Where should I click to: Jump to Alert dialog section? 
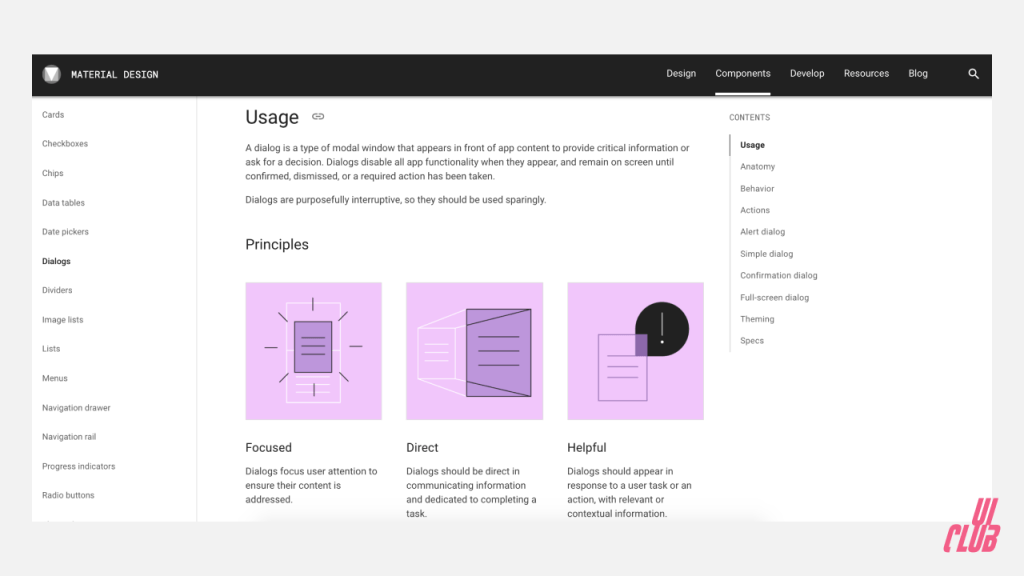click(762, 232)
